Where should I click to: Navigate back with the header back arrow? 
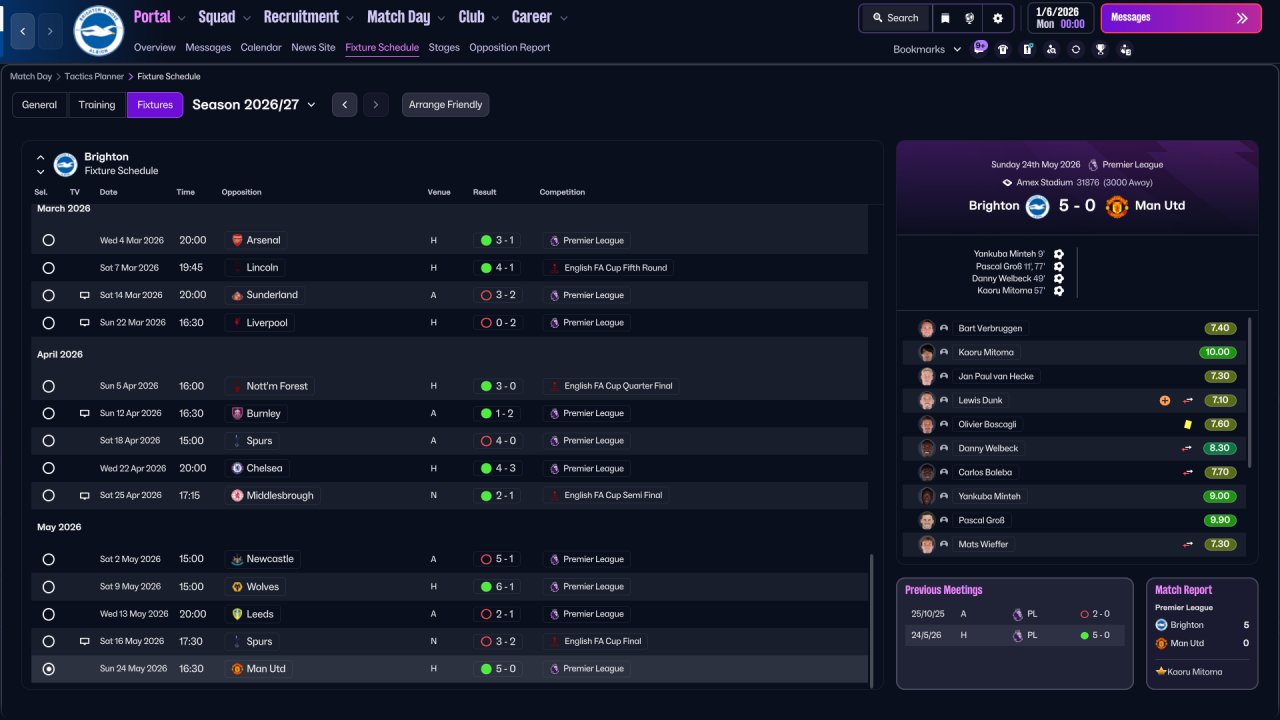point(23,31)
